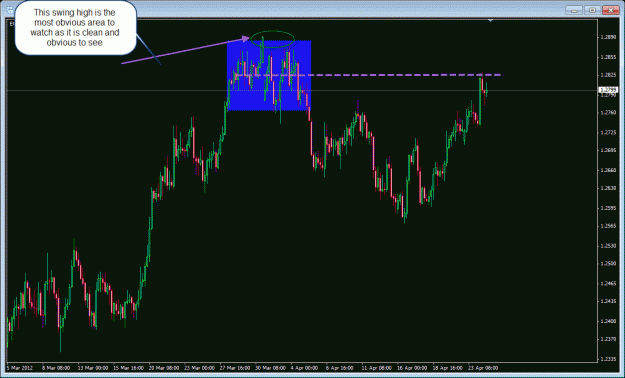Viewport: 625px width, 378px height.
Task: Click the 20 Mar 08:00 time label
Action: pos(163,368)
